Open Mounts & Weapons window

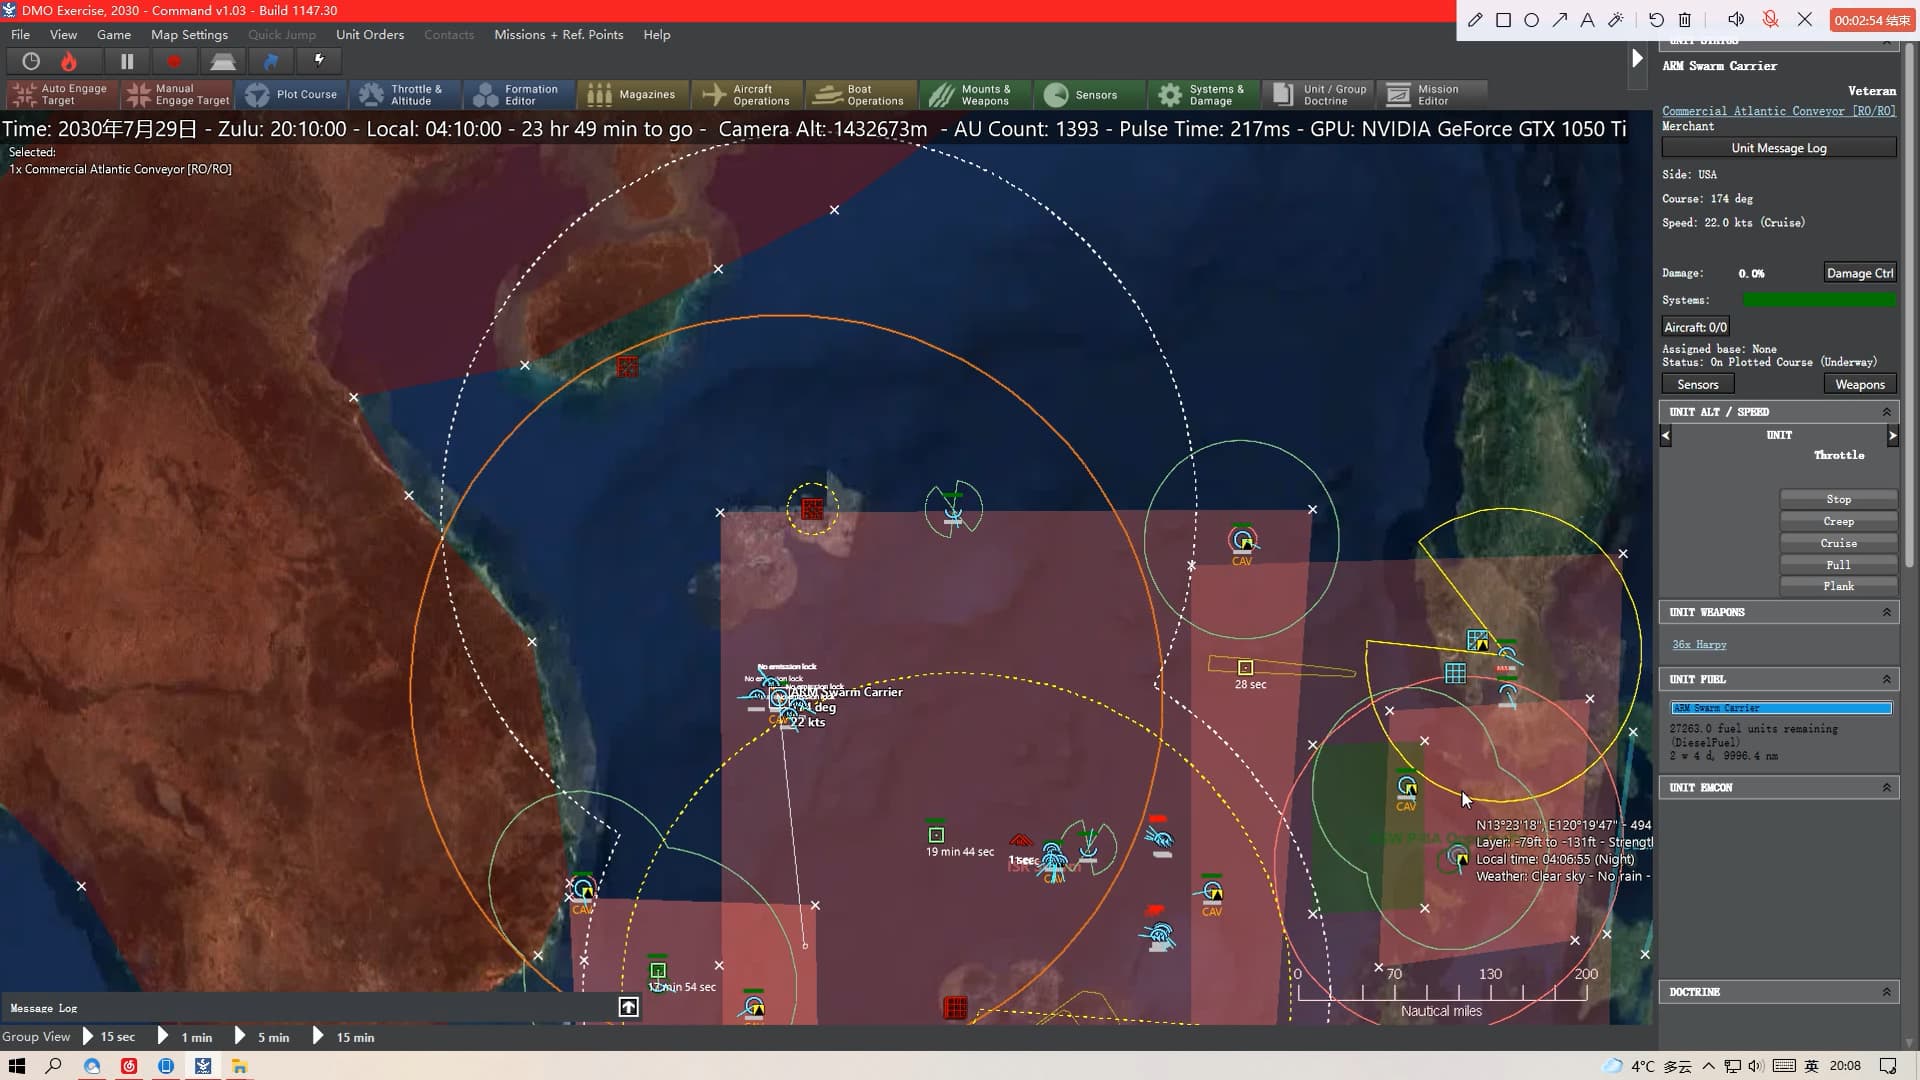point(974,95)
